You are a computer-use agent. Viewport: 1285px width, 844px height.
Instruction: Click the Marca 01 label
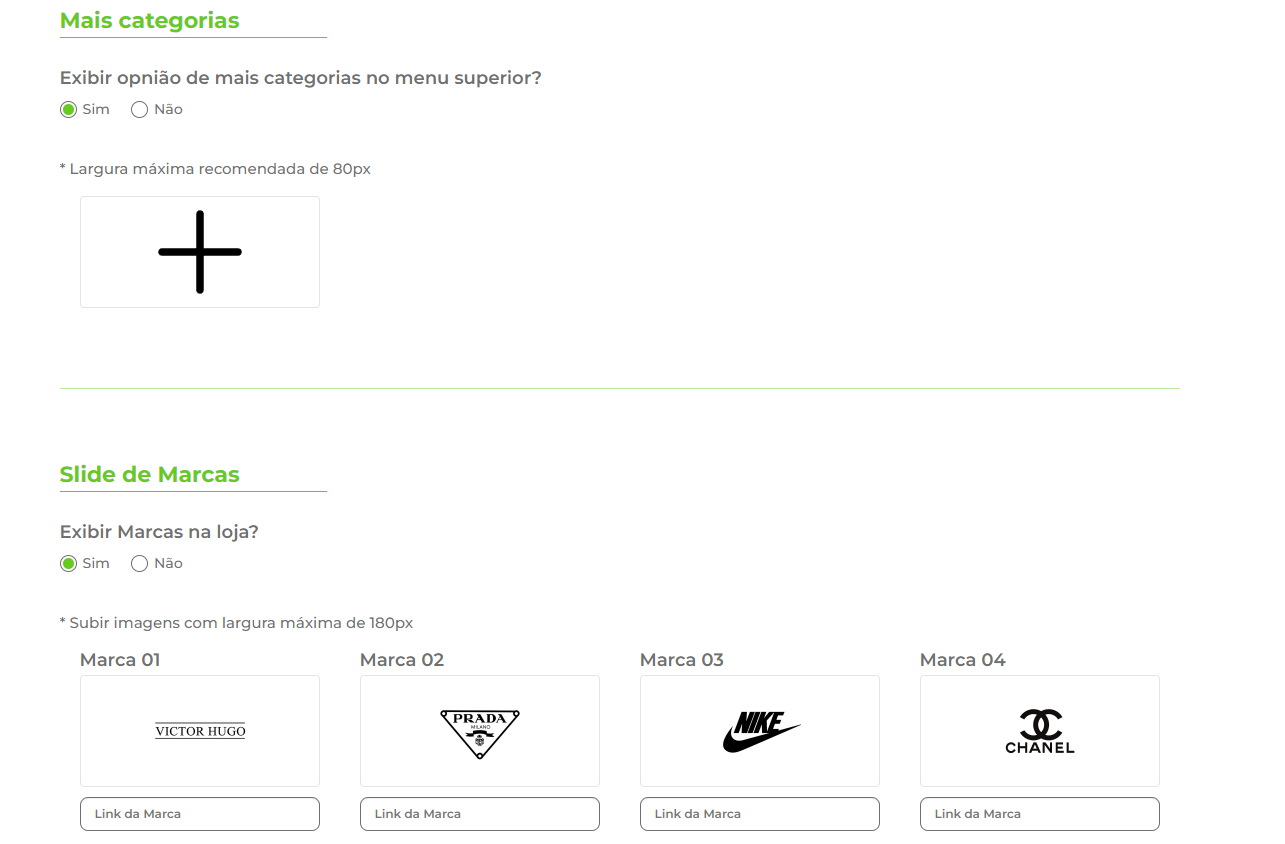(120, 660)
